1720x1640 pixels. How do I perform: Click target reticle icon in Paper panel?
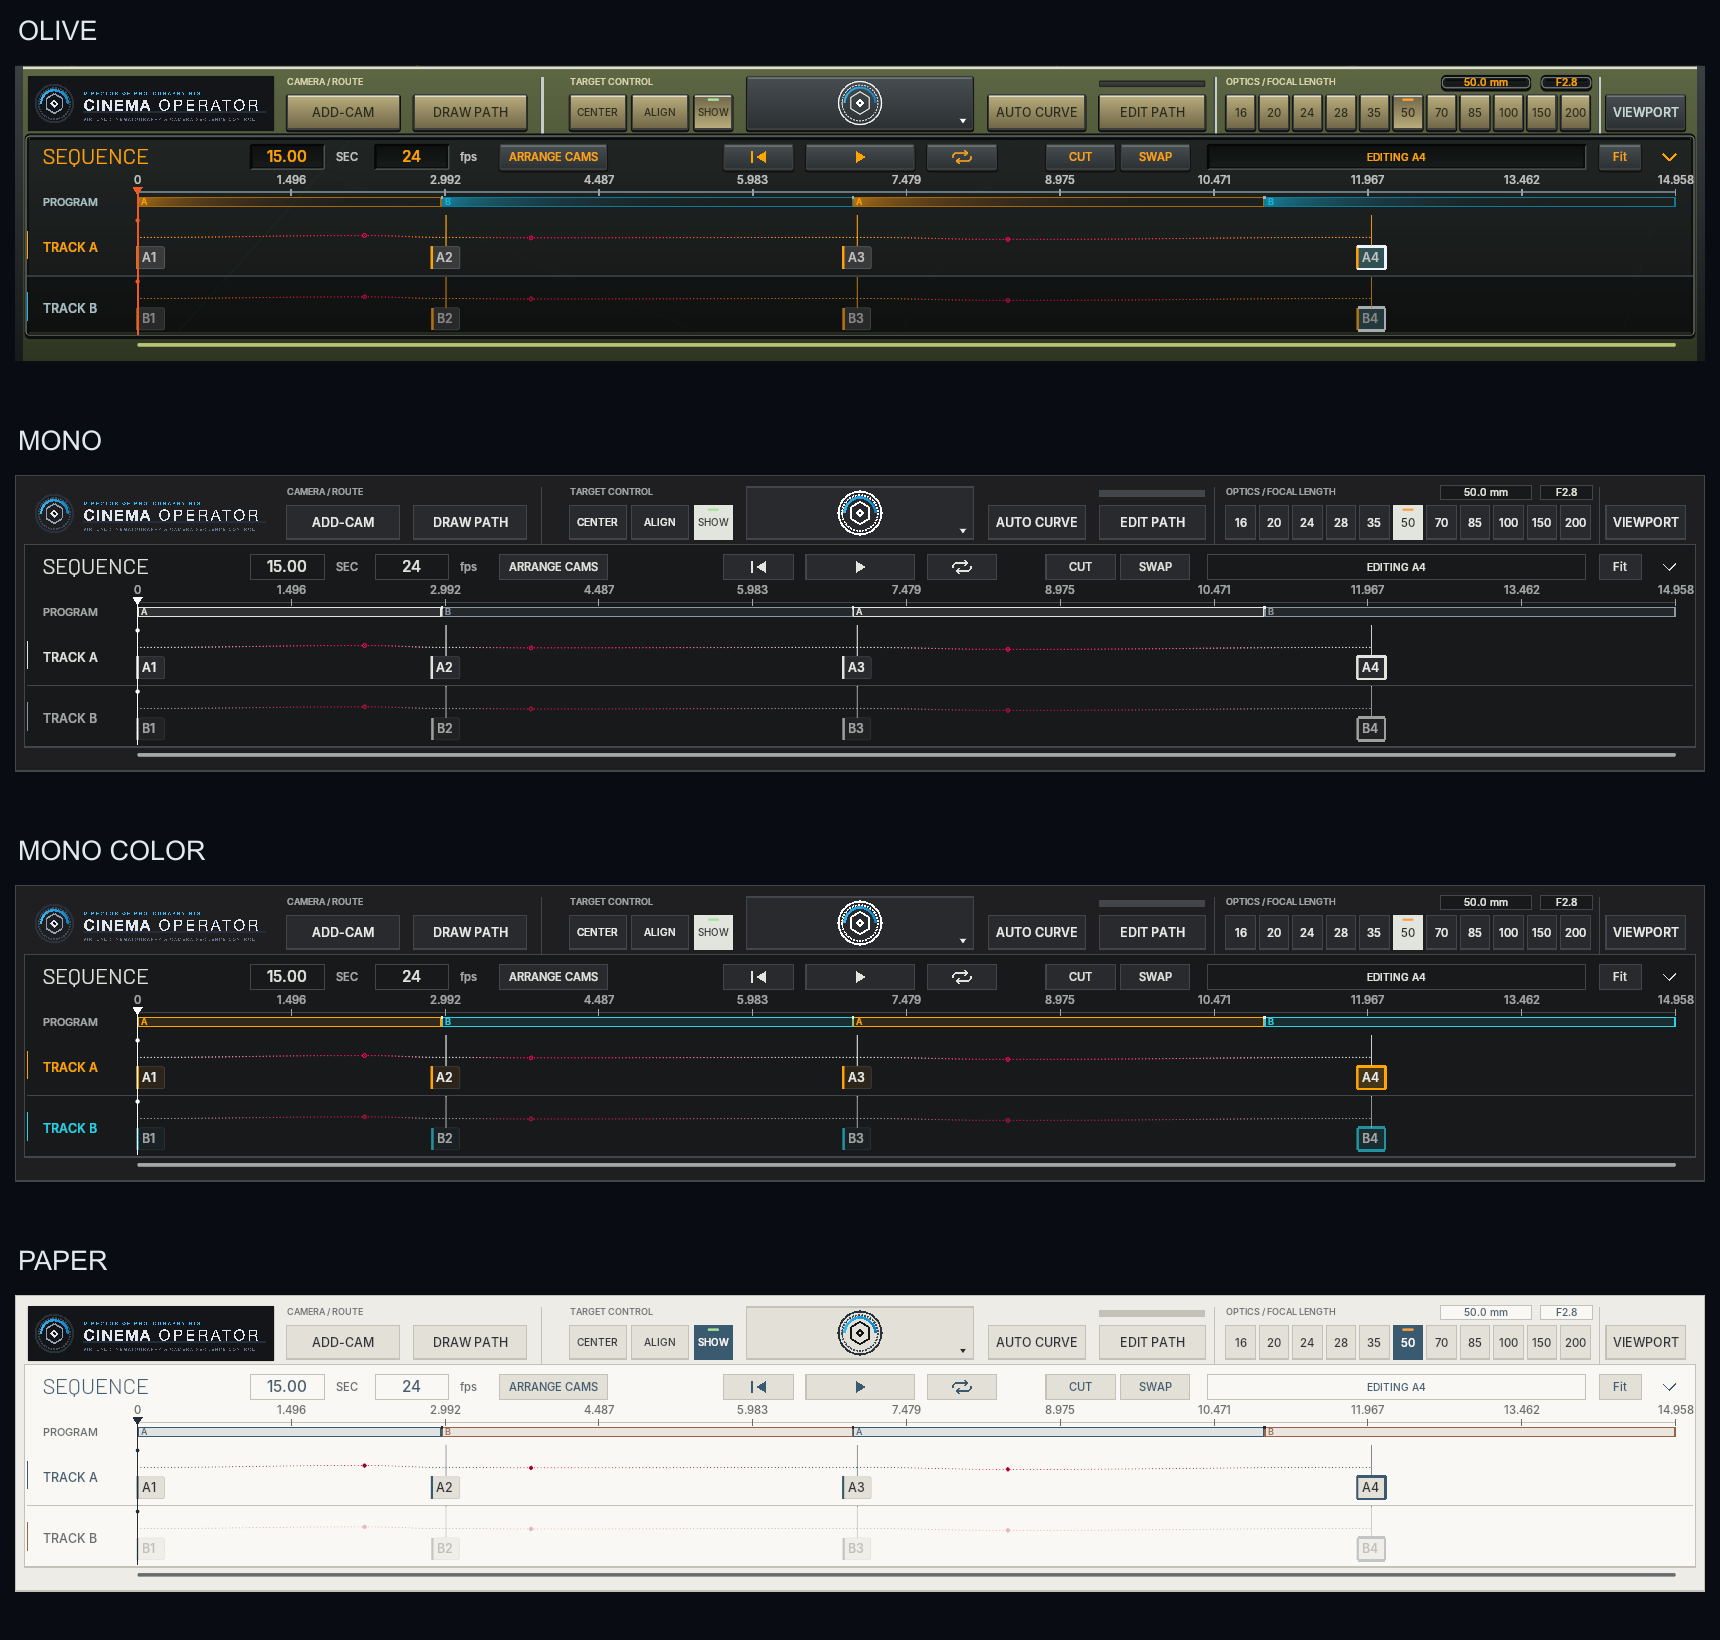(x=859, y=1333)
